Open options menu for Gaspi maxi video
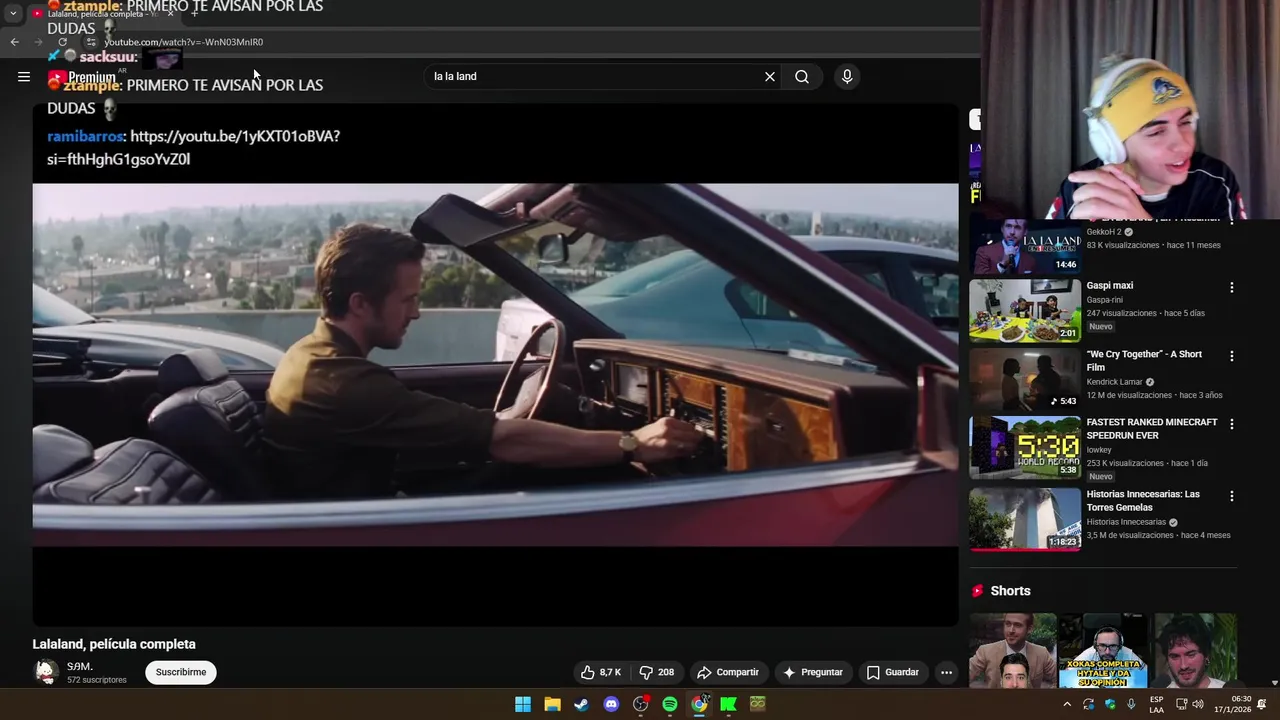Viewport: 1280px width, 720px height. pyautogui.click(x=1231, y=287)
